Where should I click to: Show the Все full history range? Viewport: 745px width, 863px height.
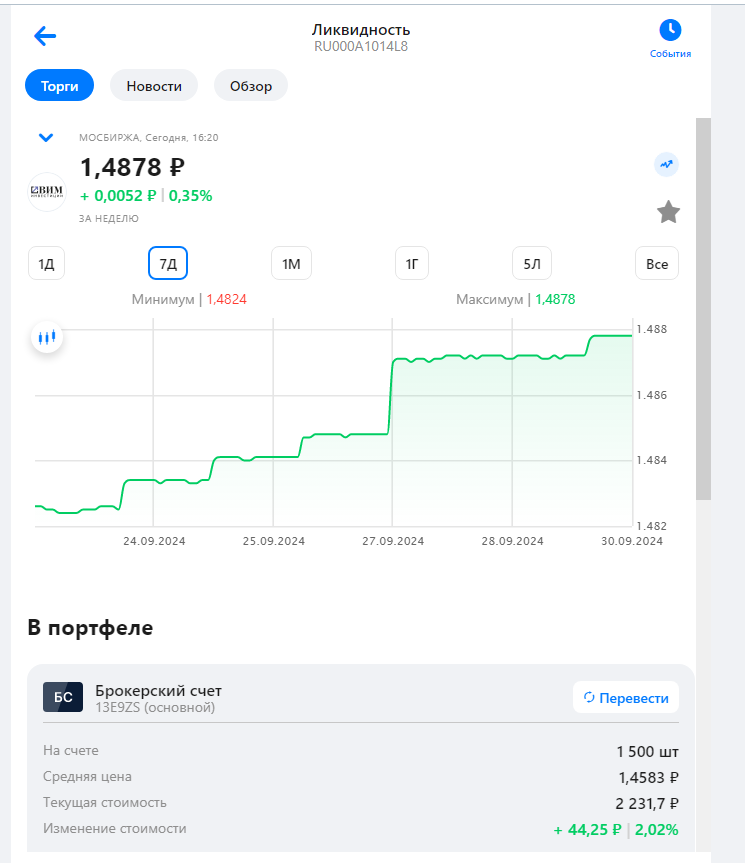pyautogui.click(x=657, y=264)
